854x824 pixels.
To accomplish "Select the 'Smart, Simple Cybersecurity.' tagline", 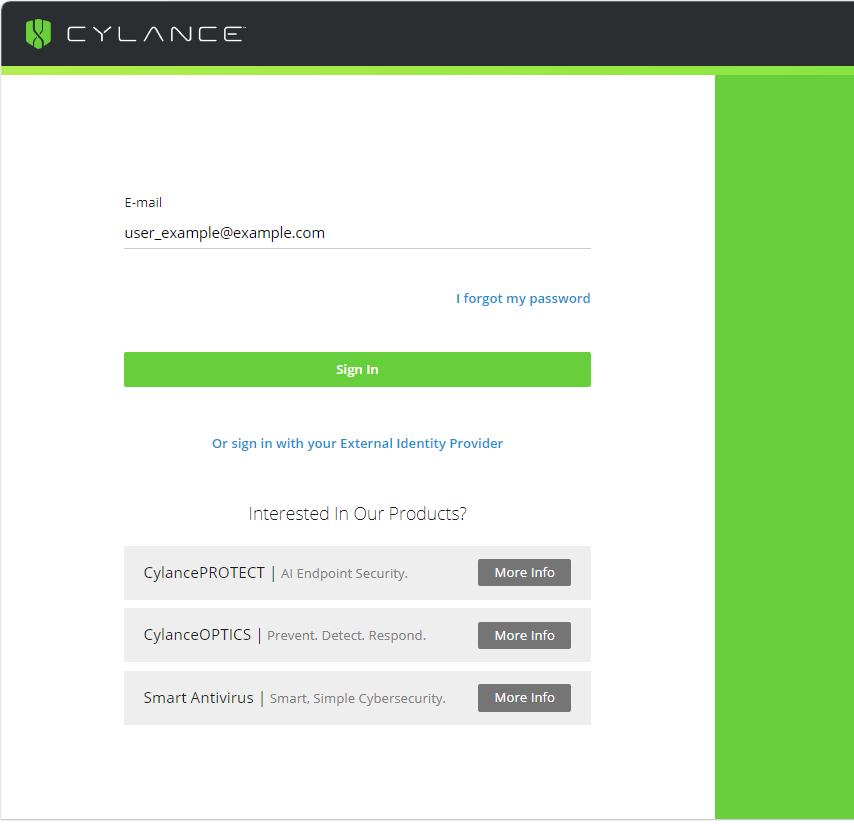I will pyautogui.click(x=358, y=698).
